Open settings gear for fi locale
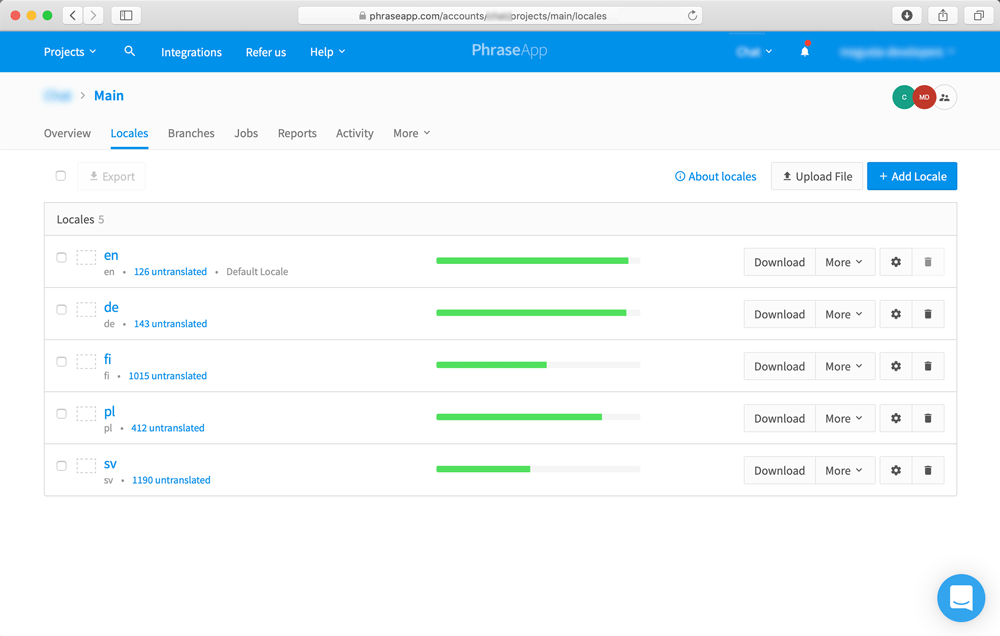The width and height of the screenshot is (1000, 636). [x=896, y=366]
